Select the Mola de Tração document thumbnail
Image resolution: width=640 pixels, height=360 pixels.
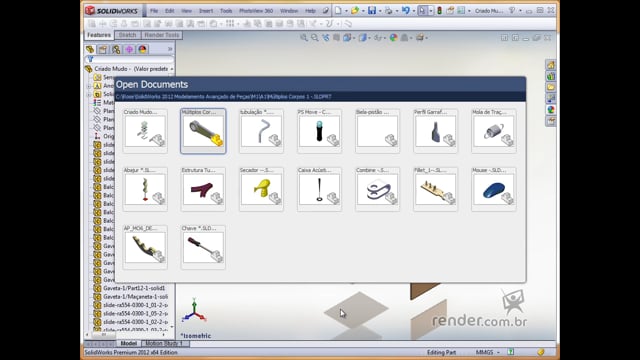[493, 131]
